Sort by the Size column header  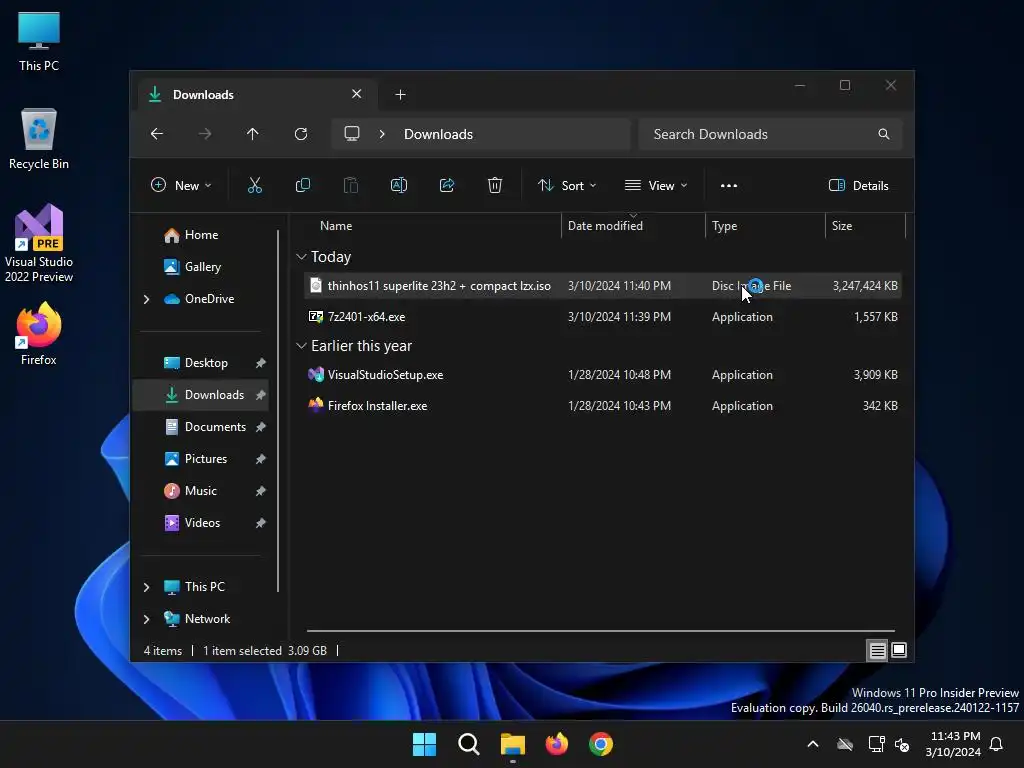pos(865,226)
